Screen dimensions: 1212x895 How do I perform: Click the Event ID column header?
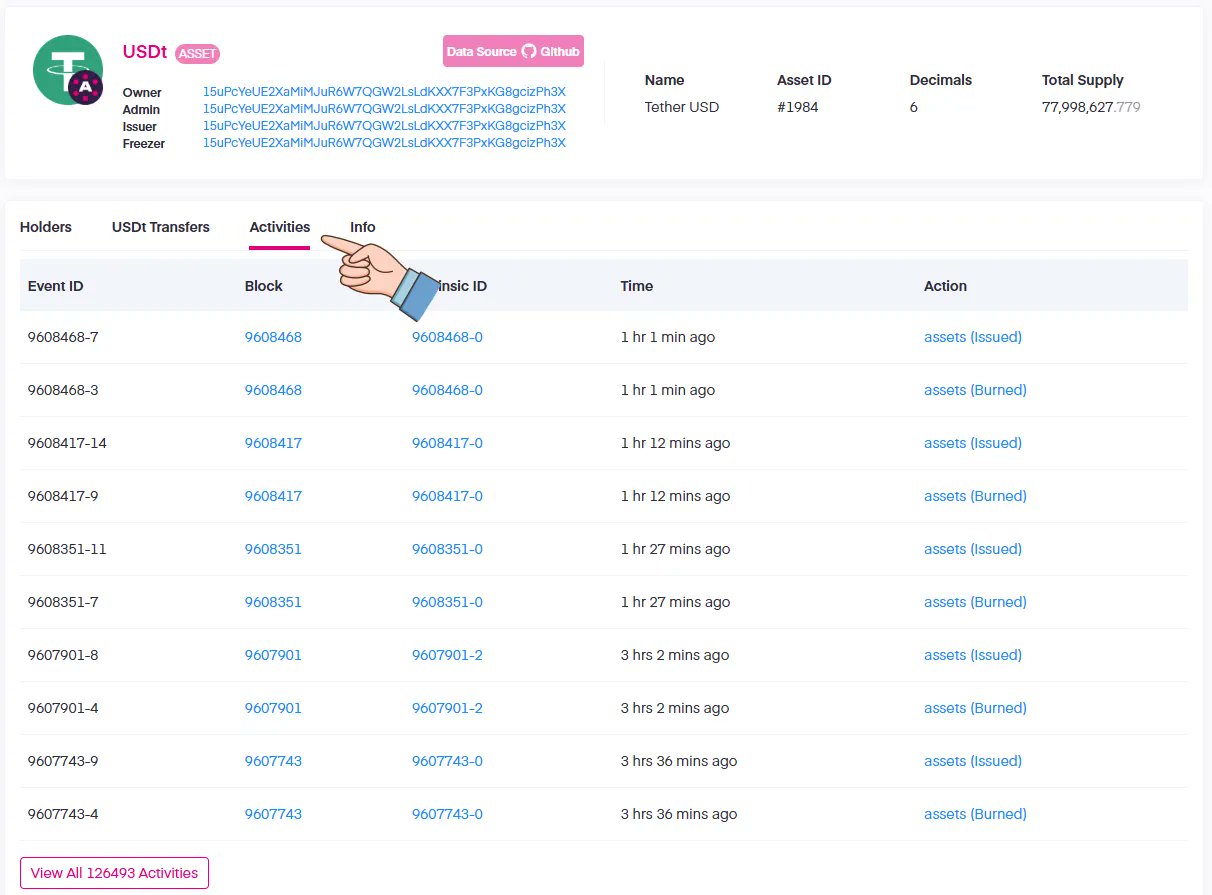tap(56, 286)
